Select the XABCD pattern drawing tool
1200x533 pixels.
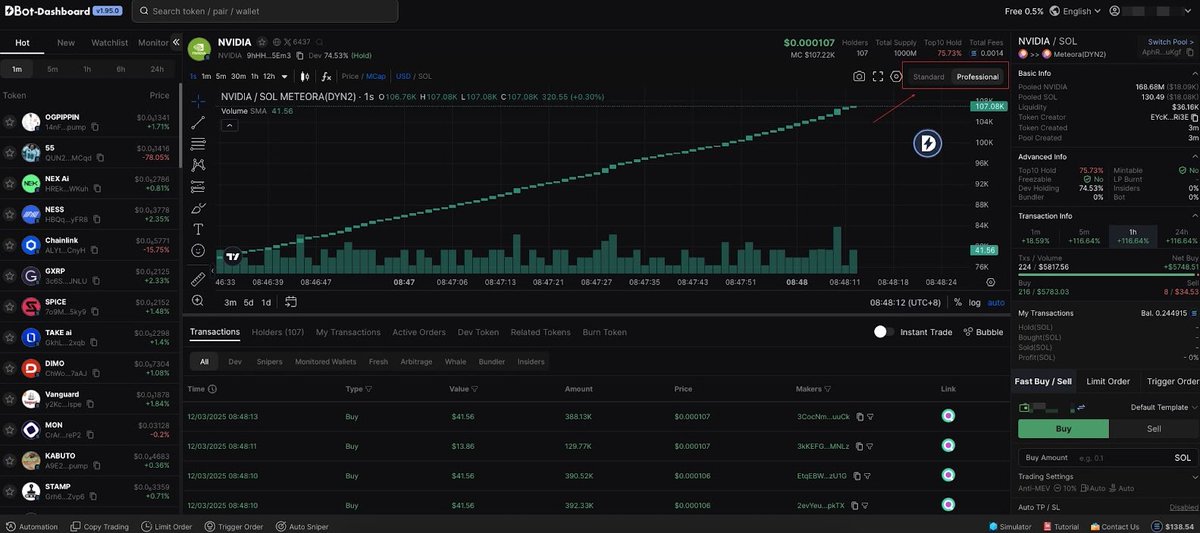198,165
